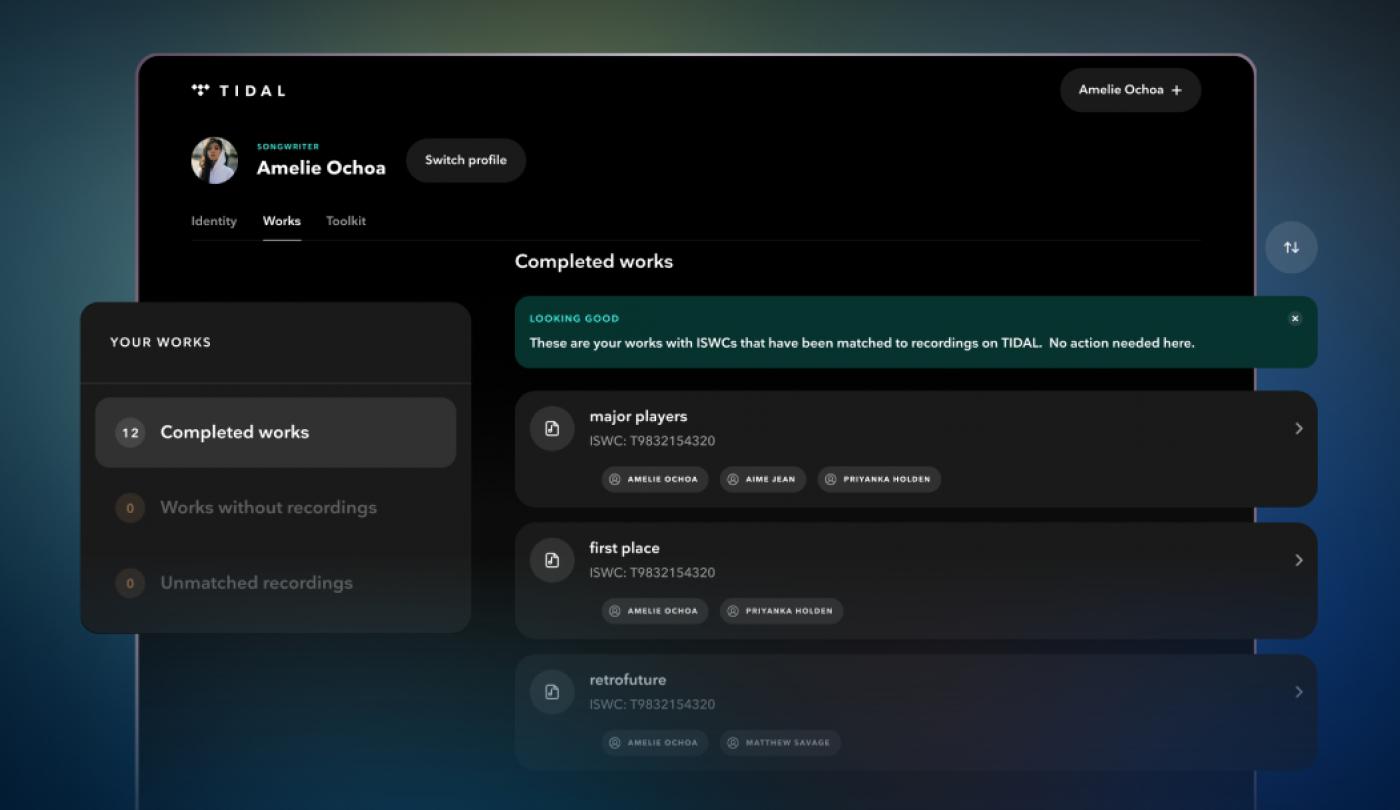Screen dimensions: 1400x810
Task: Click Amelie Ochoa chip under first place
Action: tap(655, 611)
